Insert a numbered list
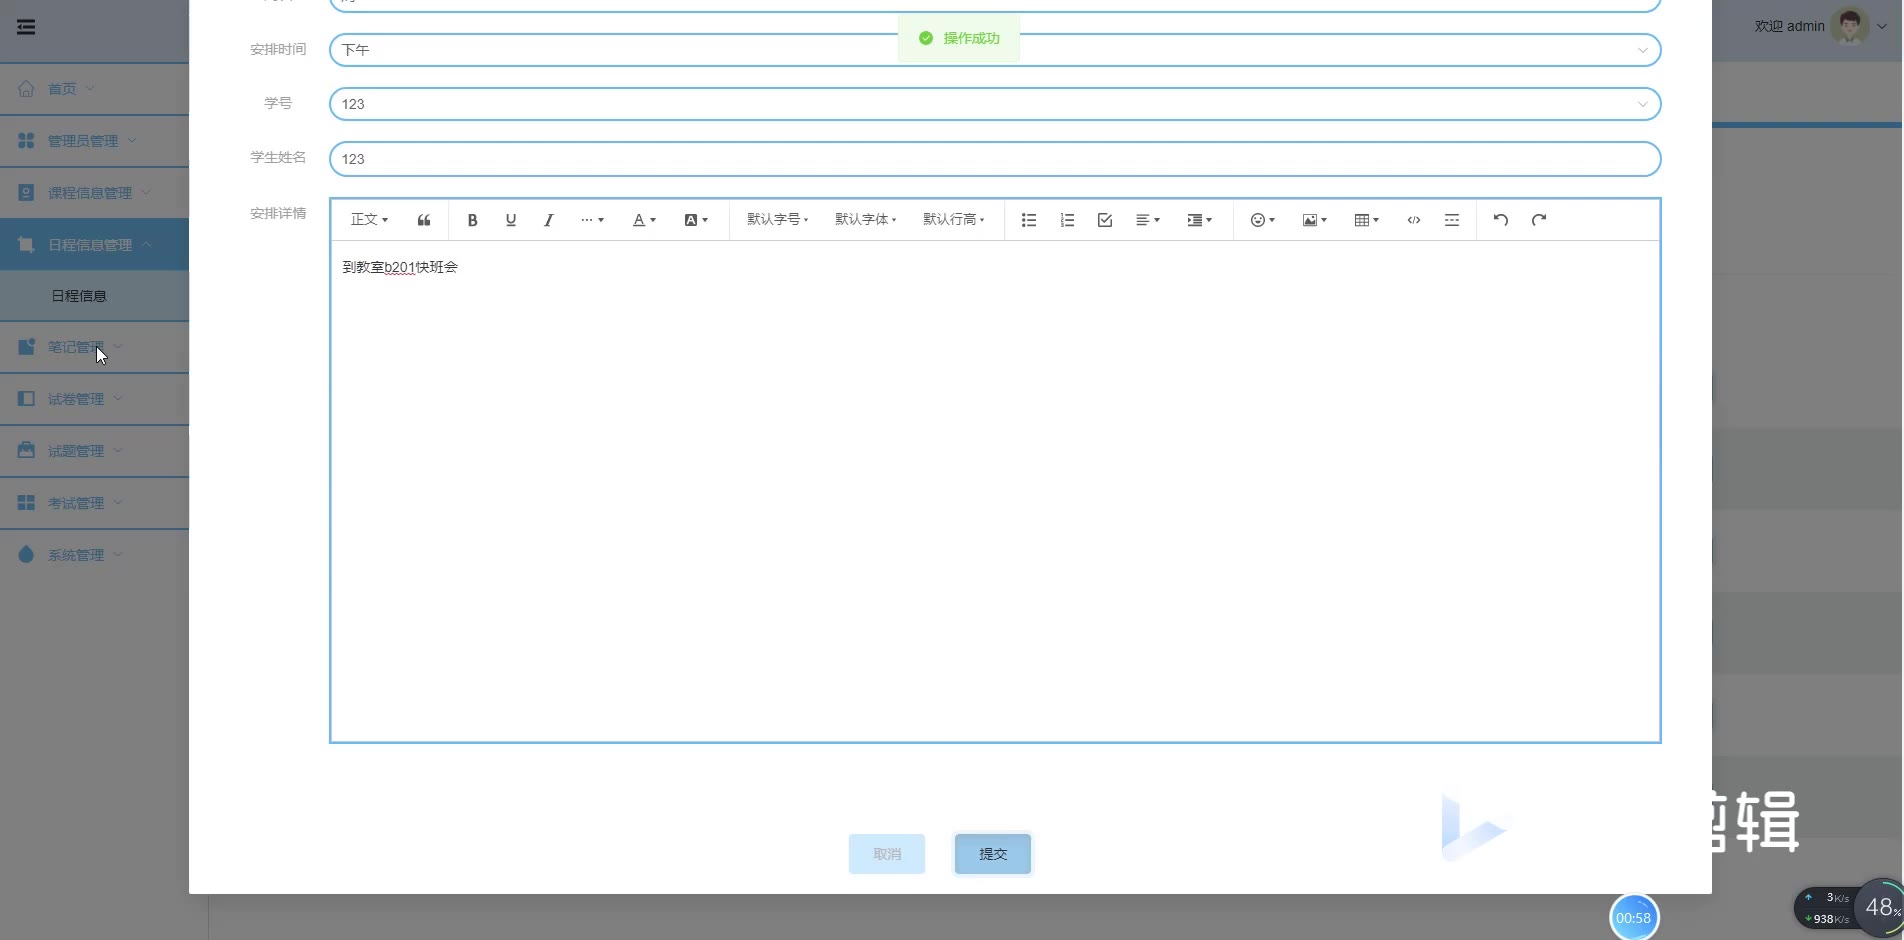This screenshot has height=940, width=1904. click(x=1067, y=220)
